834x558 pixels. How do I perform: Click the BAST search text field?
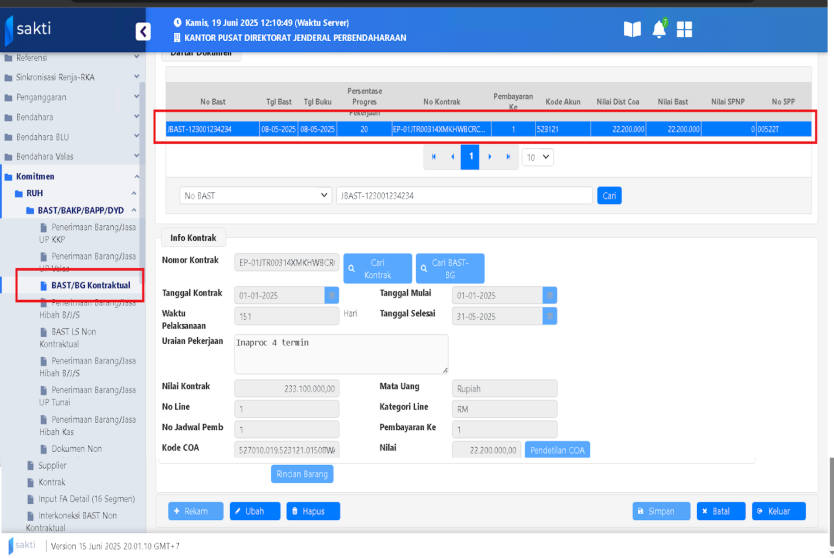[464, 196]
